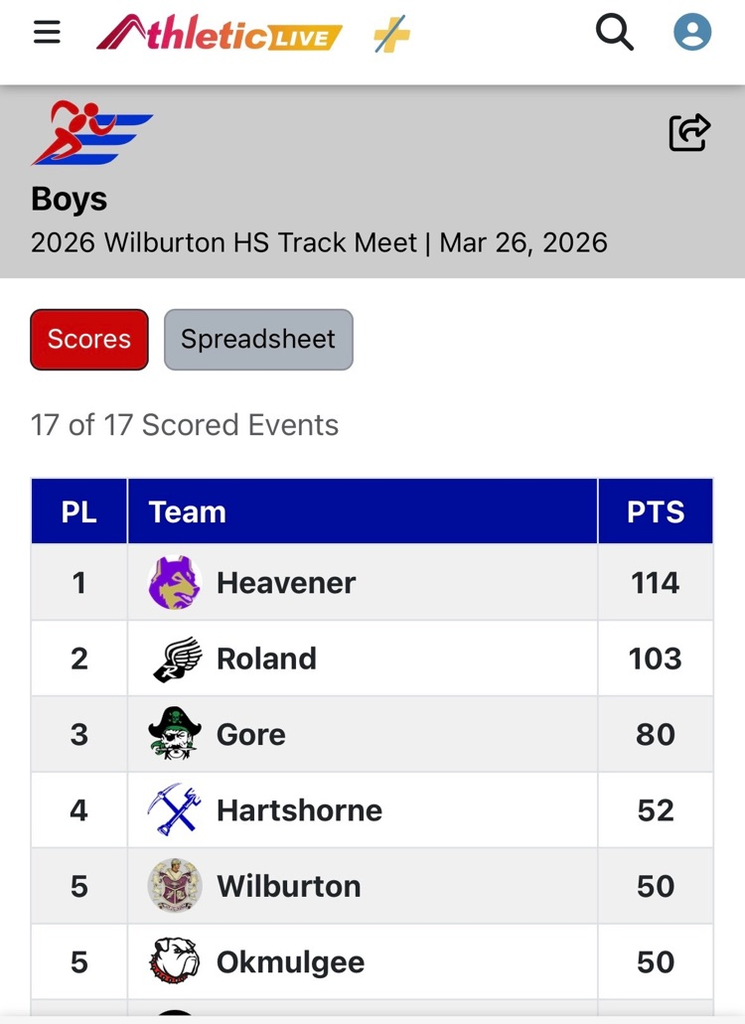Image resolution: width=745 pixels, height=1024 pixels.
Task: Open the Heavener team link
Action: pos(286,583)
